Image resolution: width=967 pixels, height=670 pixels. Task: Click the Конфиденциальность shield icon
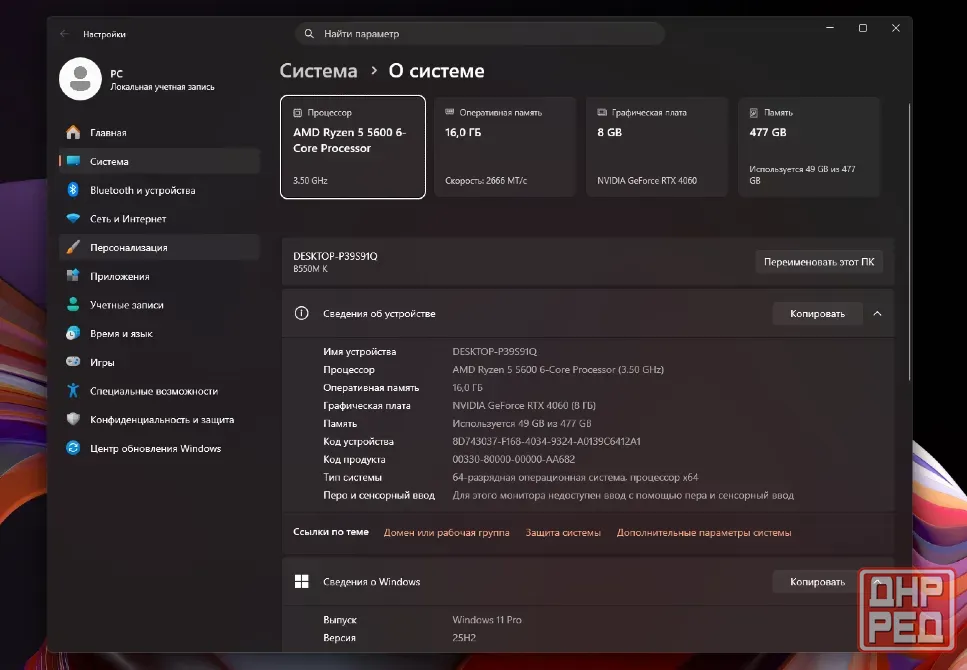click(73, 419)
